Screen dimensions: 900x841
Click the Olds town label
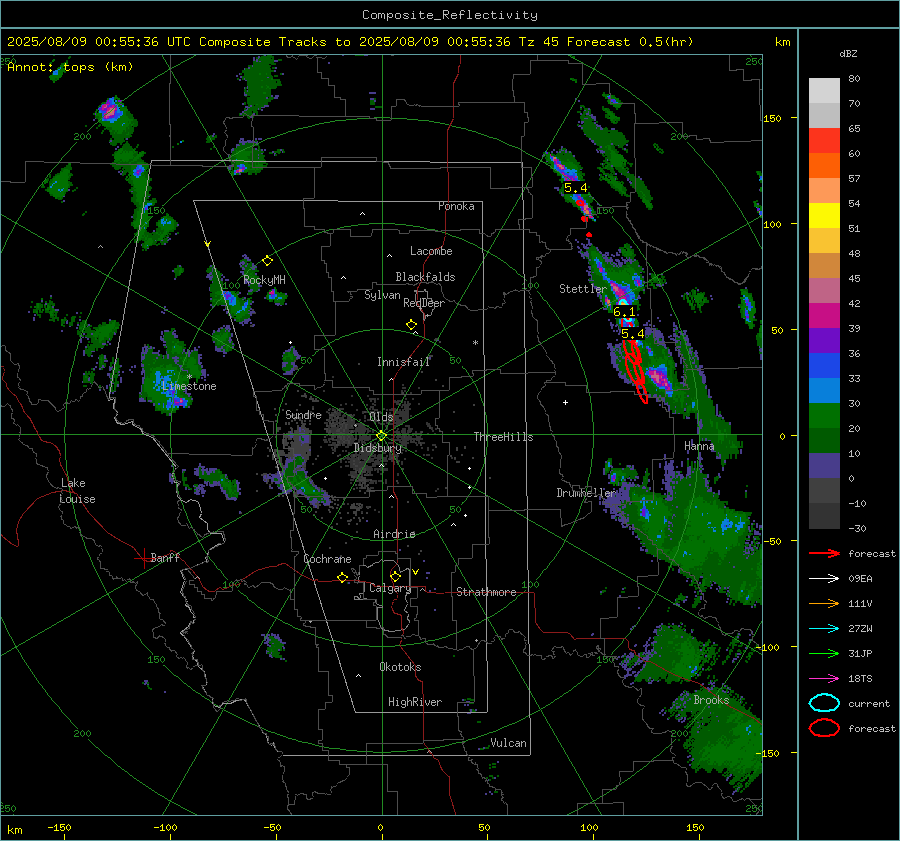pyautogui.click(x=381, y=417)
